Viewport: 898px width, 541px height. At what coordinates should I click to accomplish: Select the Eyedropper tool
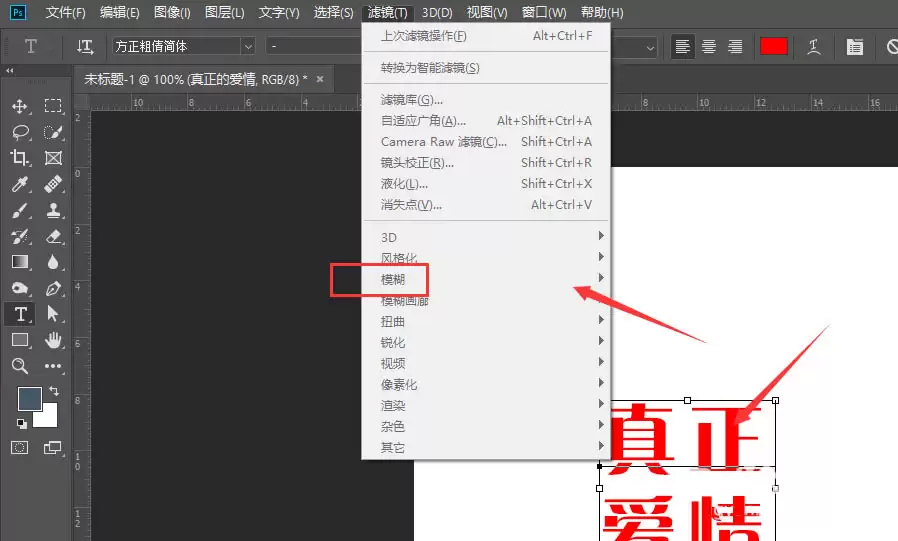(x=19, y=184)
